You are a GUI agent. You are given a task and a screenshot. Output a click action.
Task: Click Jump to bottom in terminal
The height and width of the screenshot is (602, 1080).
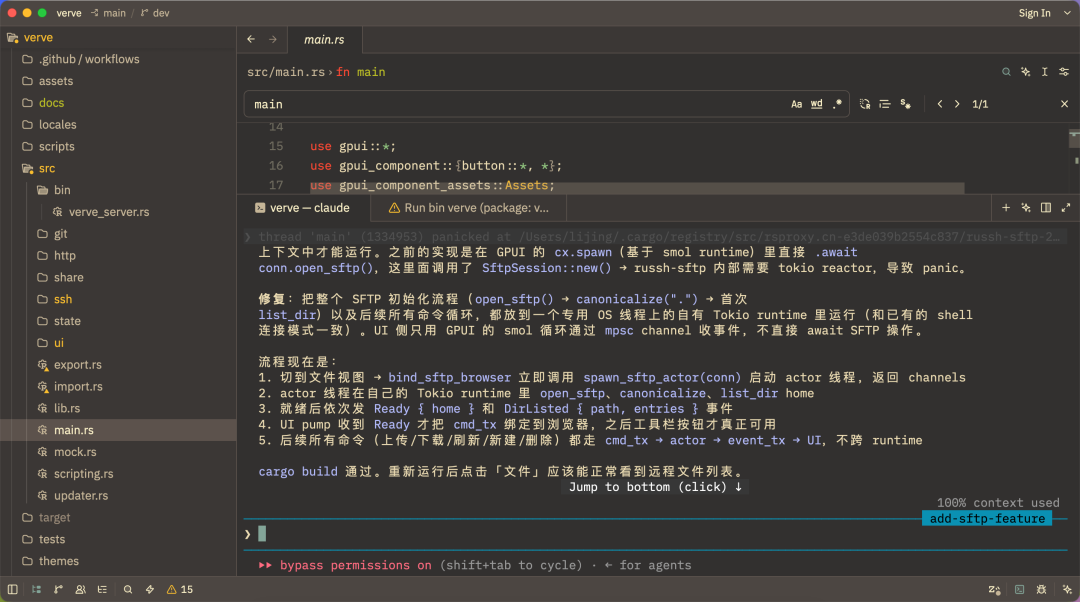click(655, 487)
